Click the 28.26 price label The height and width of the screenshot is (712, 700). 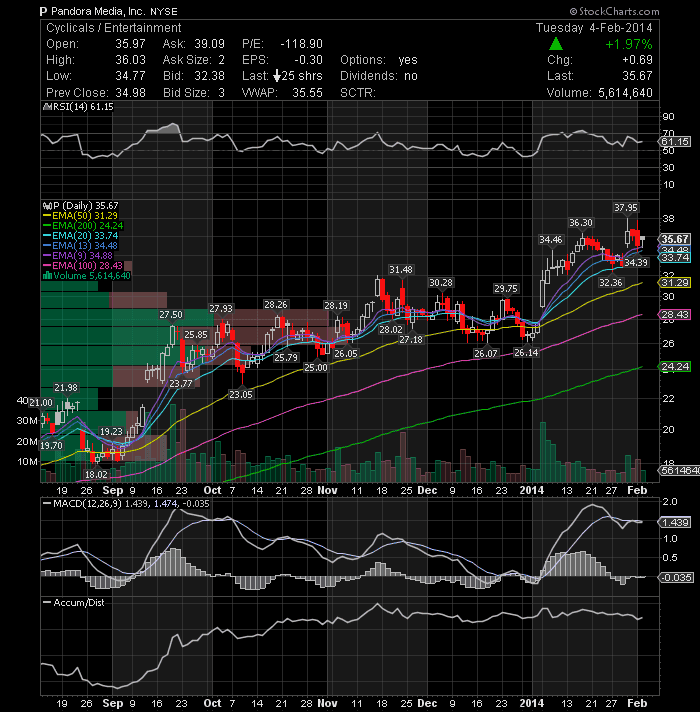click(x=276, y=305)
